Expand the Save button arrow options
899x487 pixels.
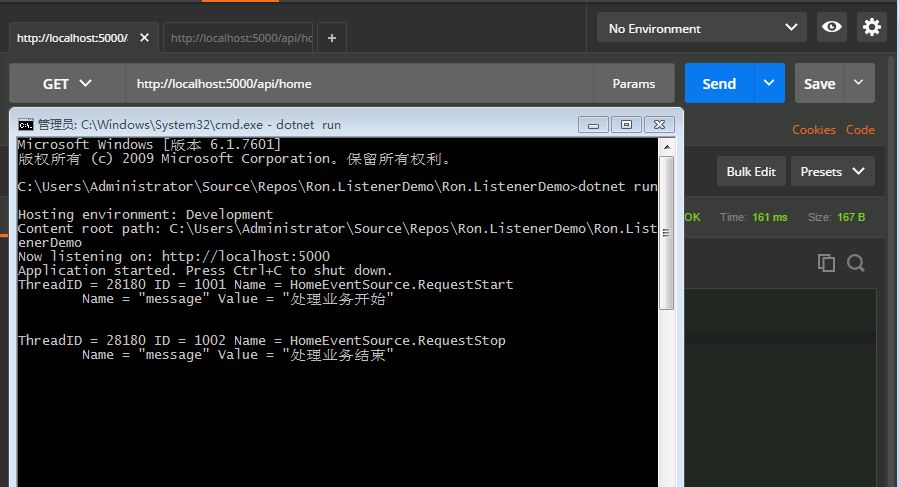(858, 83)
